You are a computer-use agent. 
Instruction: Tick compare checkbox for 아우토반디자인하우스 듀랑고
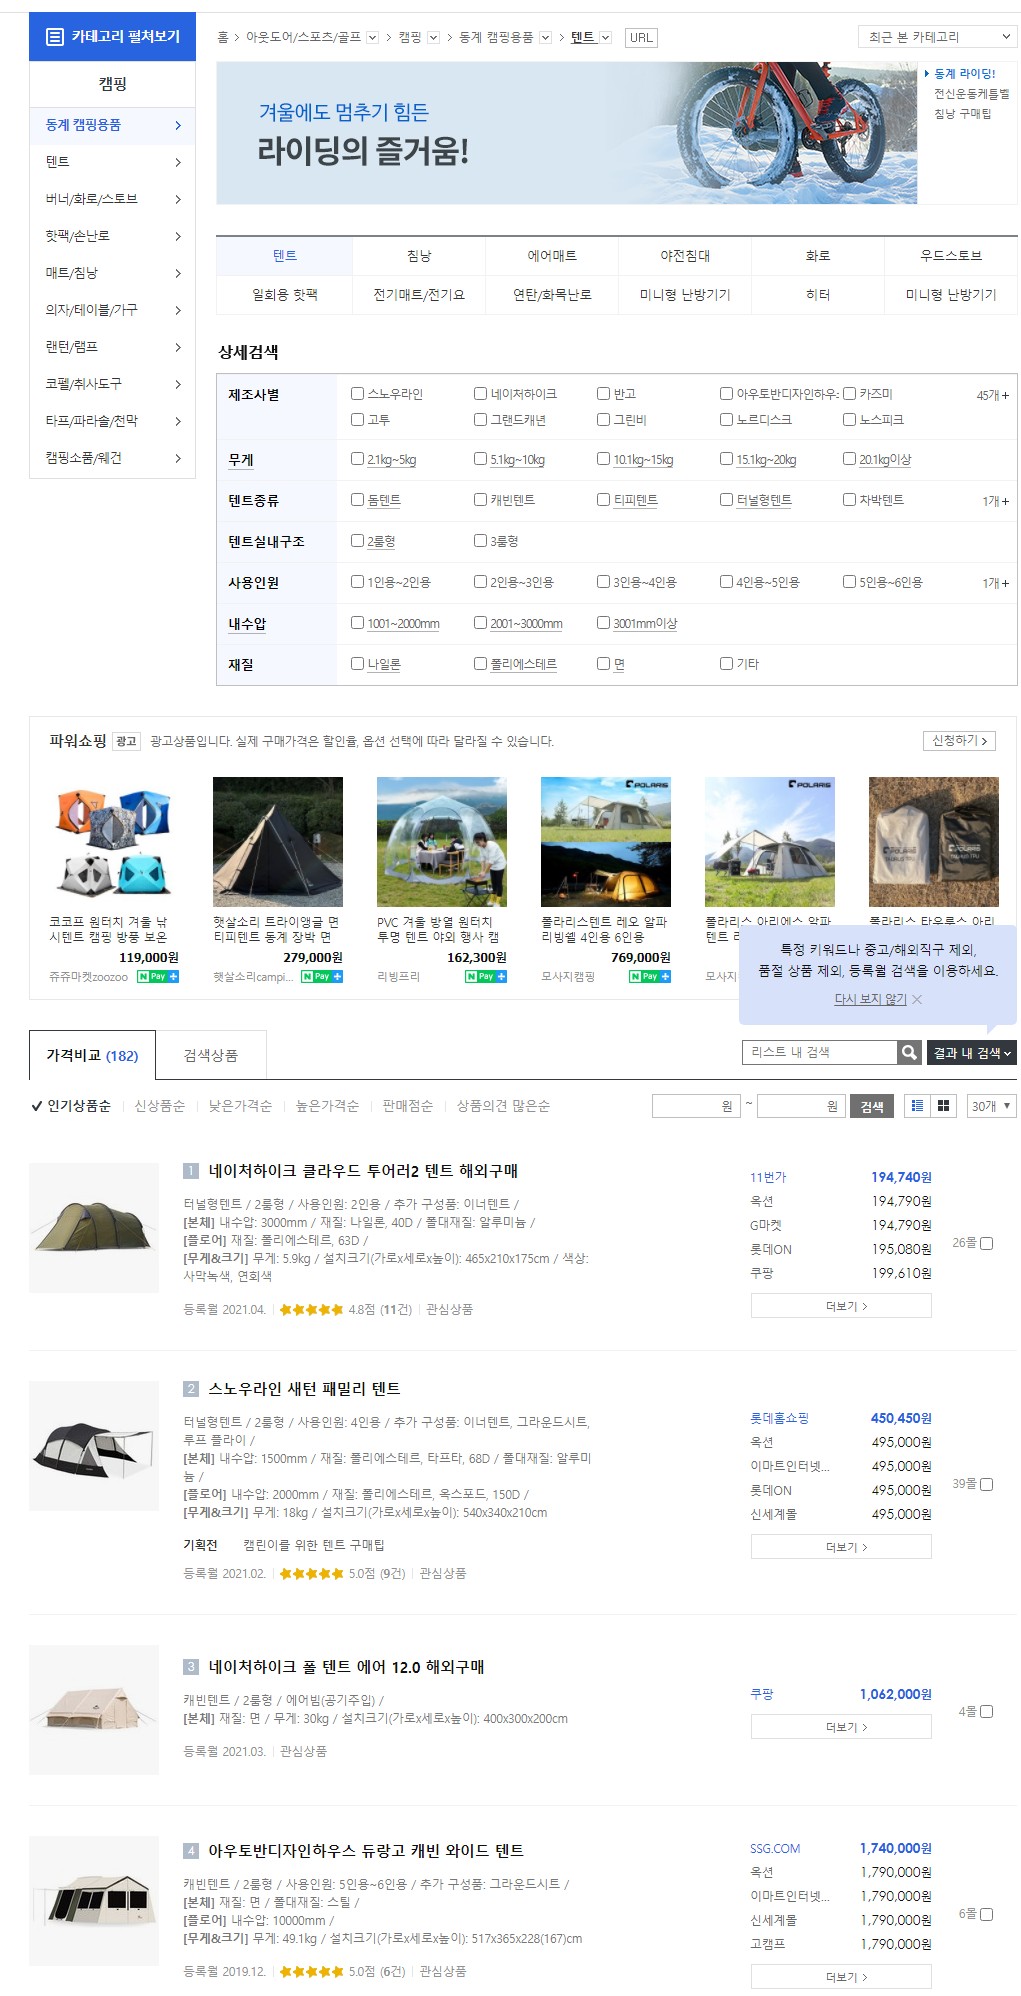point(987,1914)
